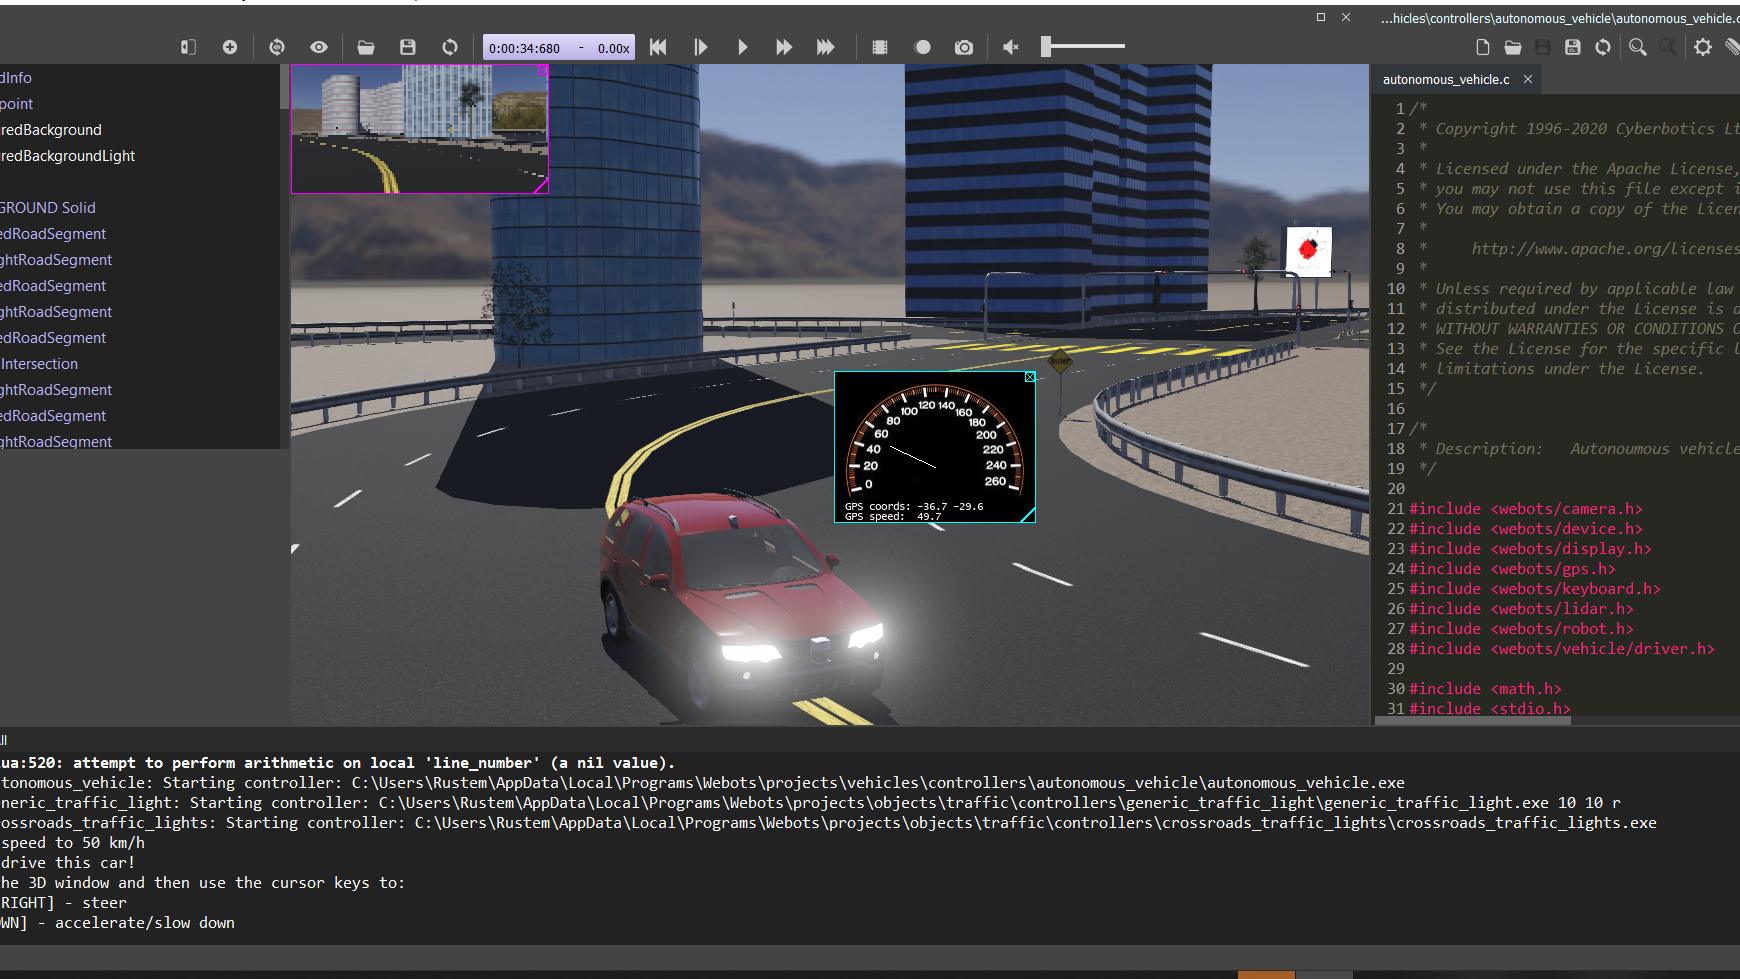Float the text editor dock with the square icon

coord(1321,17)
